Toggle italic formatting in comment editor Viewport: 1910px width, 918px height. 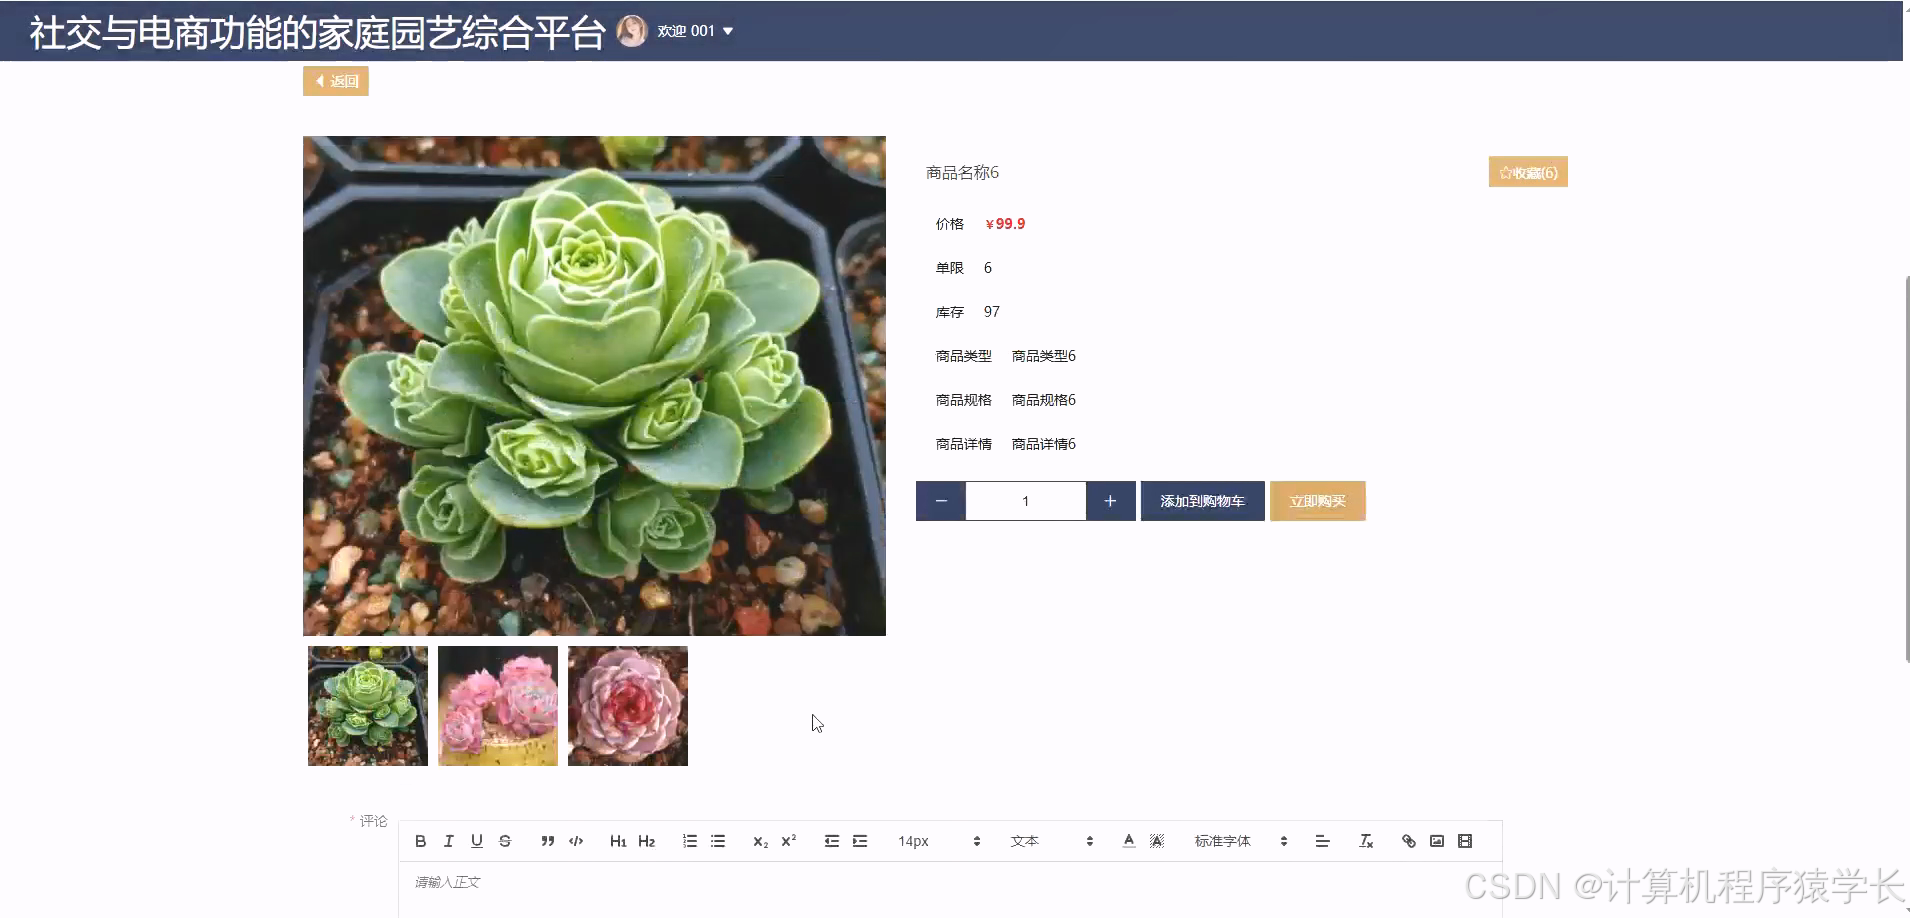(x=448, y=841)
